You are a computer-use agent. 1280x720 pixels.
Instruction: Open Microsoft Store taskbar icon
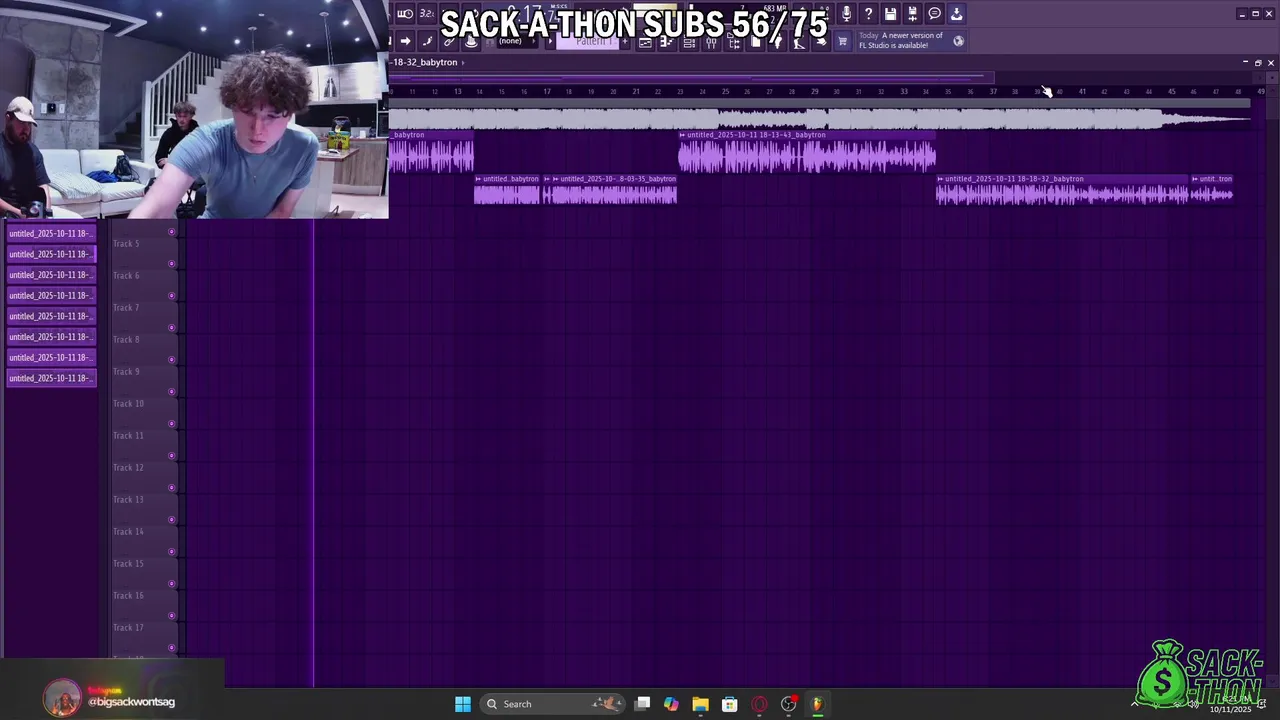[730, 704]
